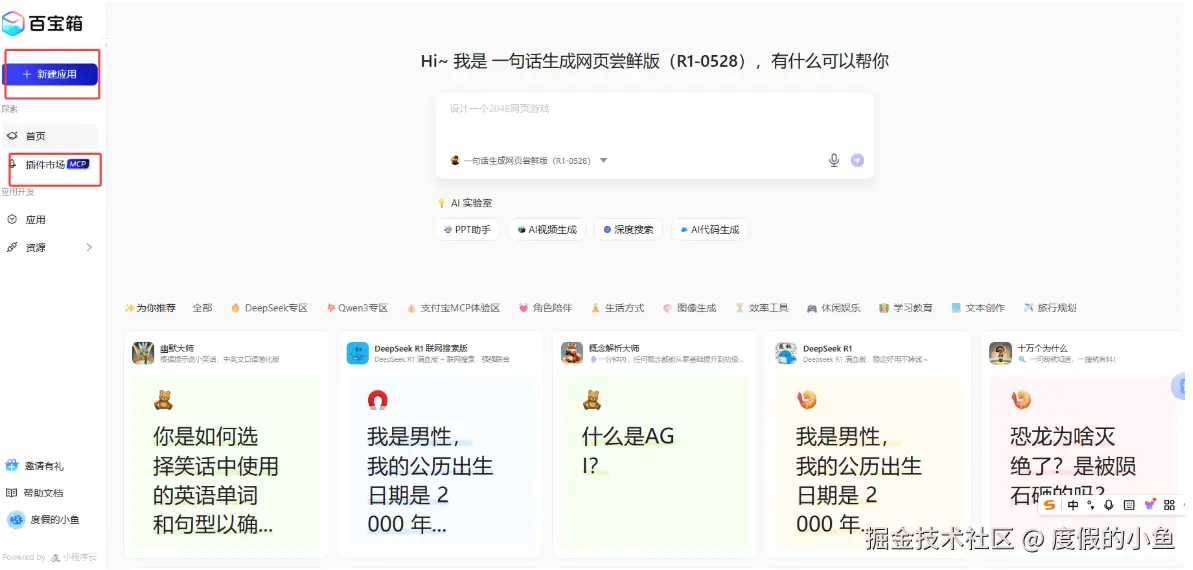Open the PPT助手 chip

tap(468, 229)
